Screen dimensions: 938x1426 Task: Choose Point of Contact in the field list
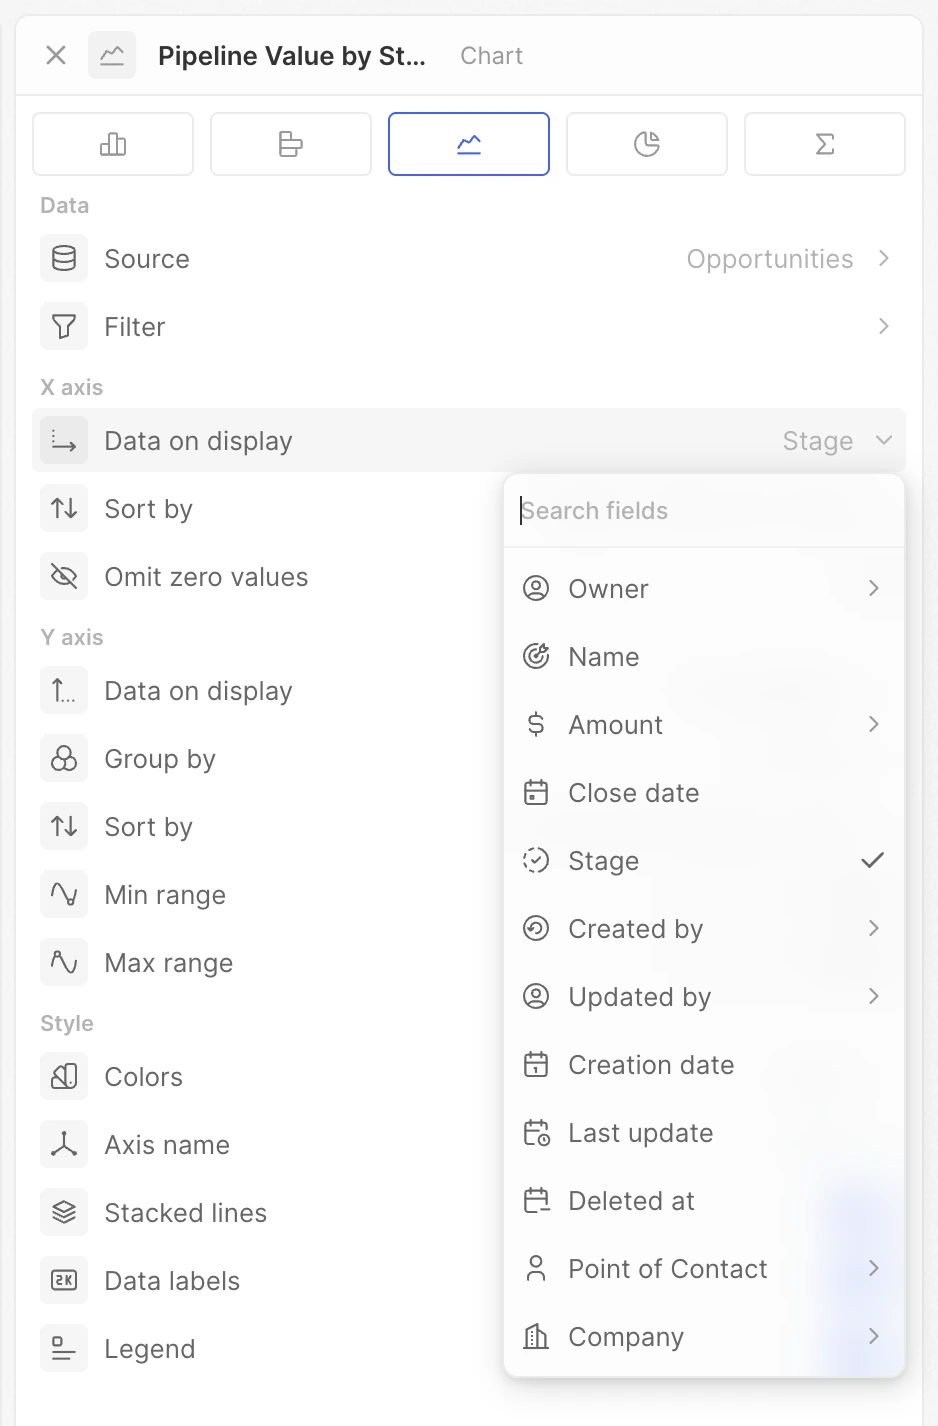pos(704,1268)
